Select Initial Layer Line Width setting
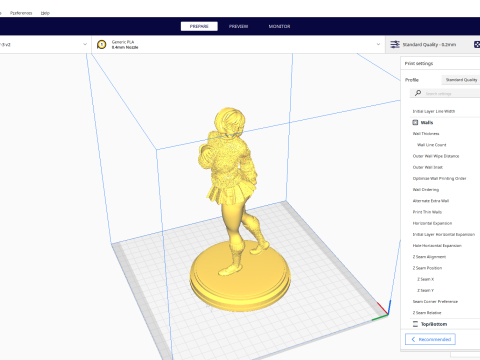The height and width of the screenshot is (360, 480). [x=434, y=111]
